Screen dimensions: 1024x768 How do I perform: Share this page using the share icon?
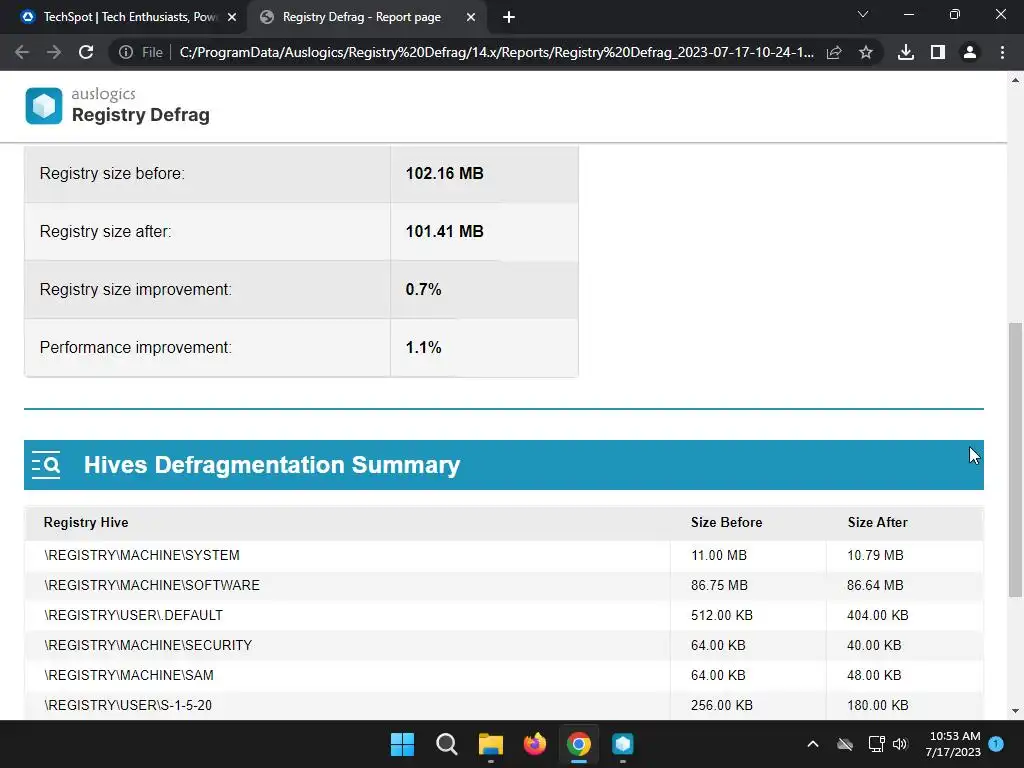click(x=834, y=52)
